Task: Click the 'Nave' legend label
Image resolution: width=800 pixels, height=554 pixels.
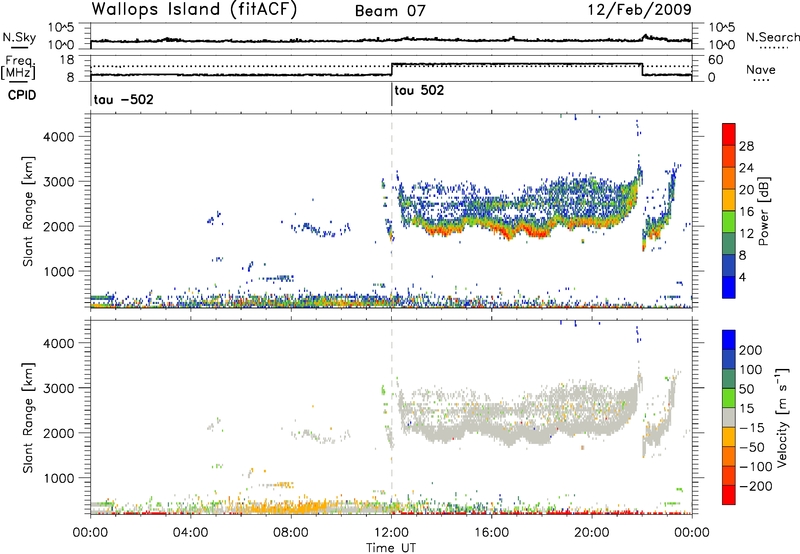Action: click(x=761, y=70)
